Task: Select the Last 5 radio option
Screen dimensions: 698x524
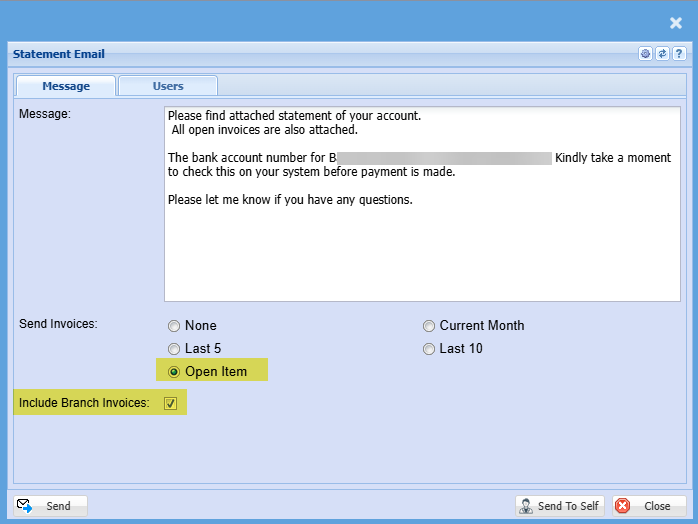Action: tap(174, 349)
